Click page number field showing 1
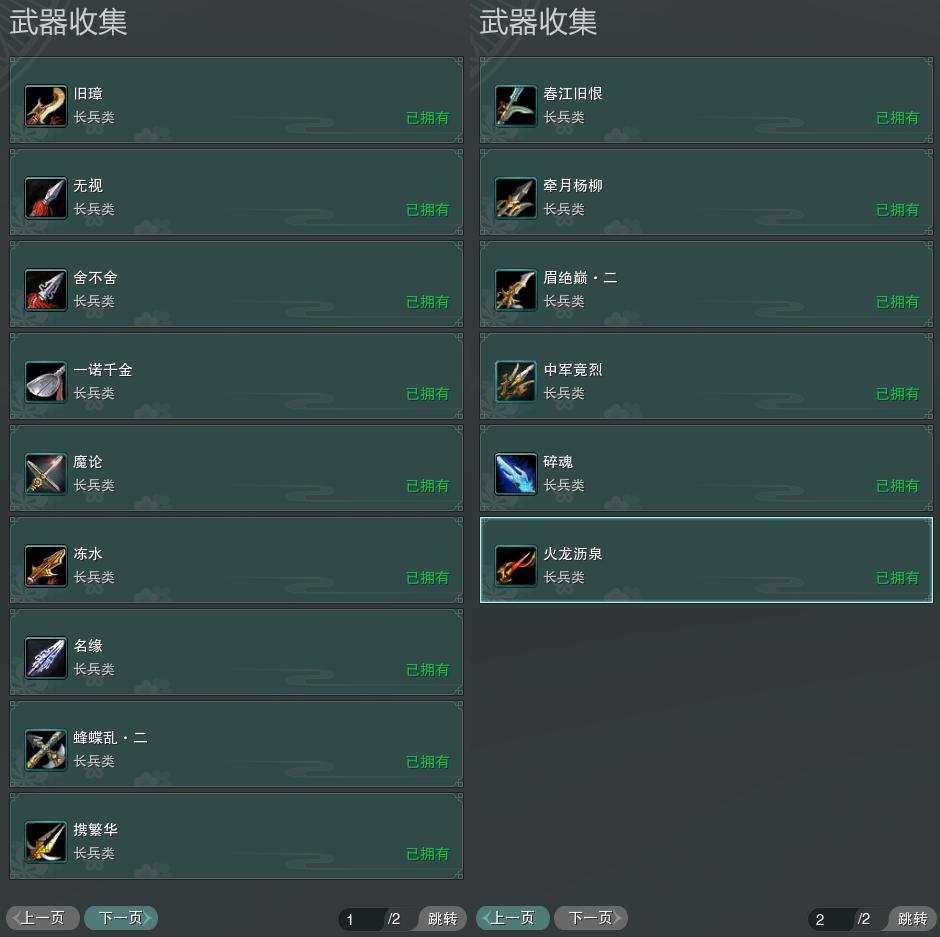The width and height of the screenshot is (940, 937). click(x=361, y=919)
